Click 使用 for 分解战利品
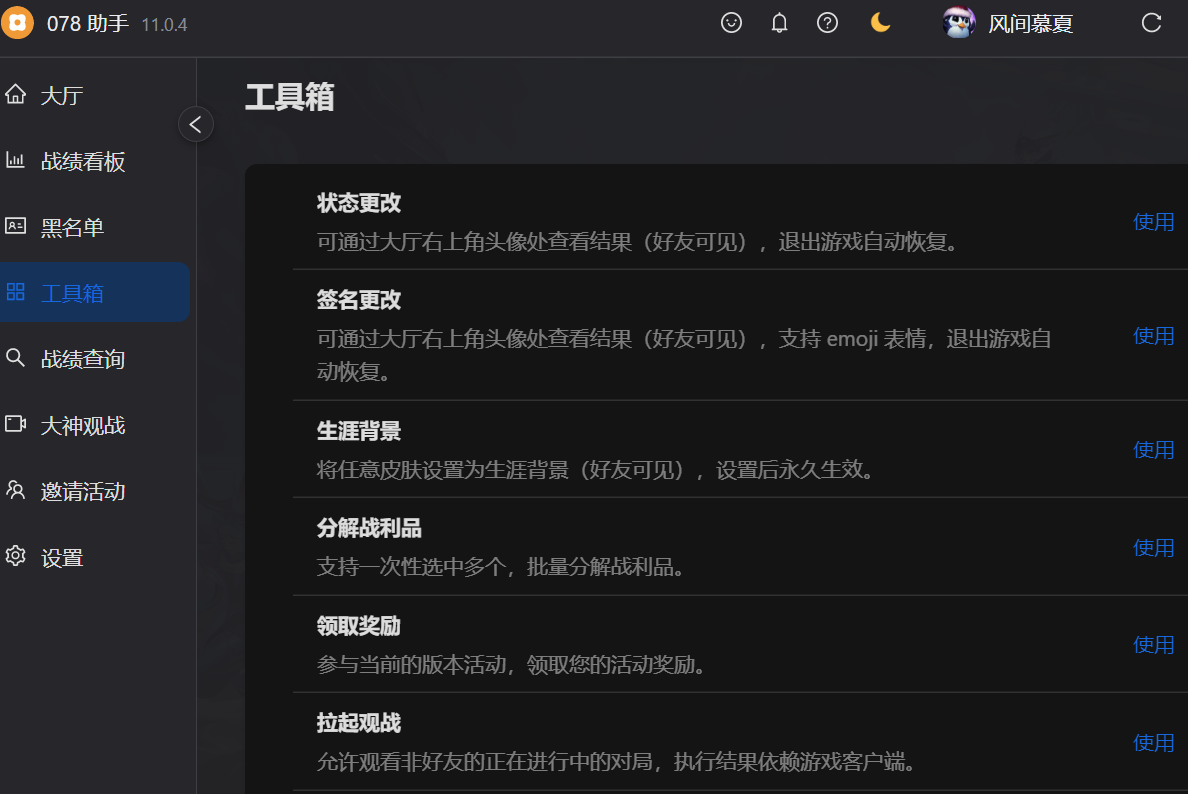 (x=1153, y=548)
